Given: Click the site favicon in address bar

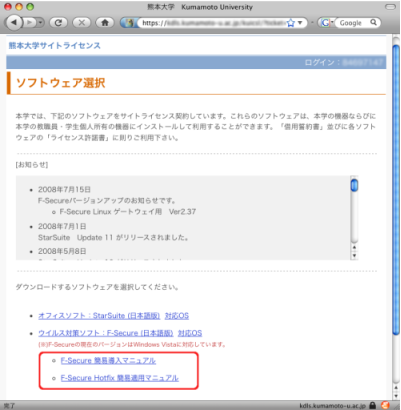Looking at the screenshot, I should [130, 23].
